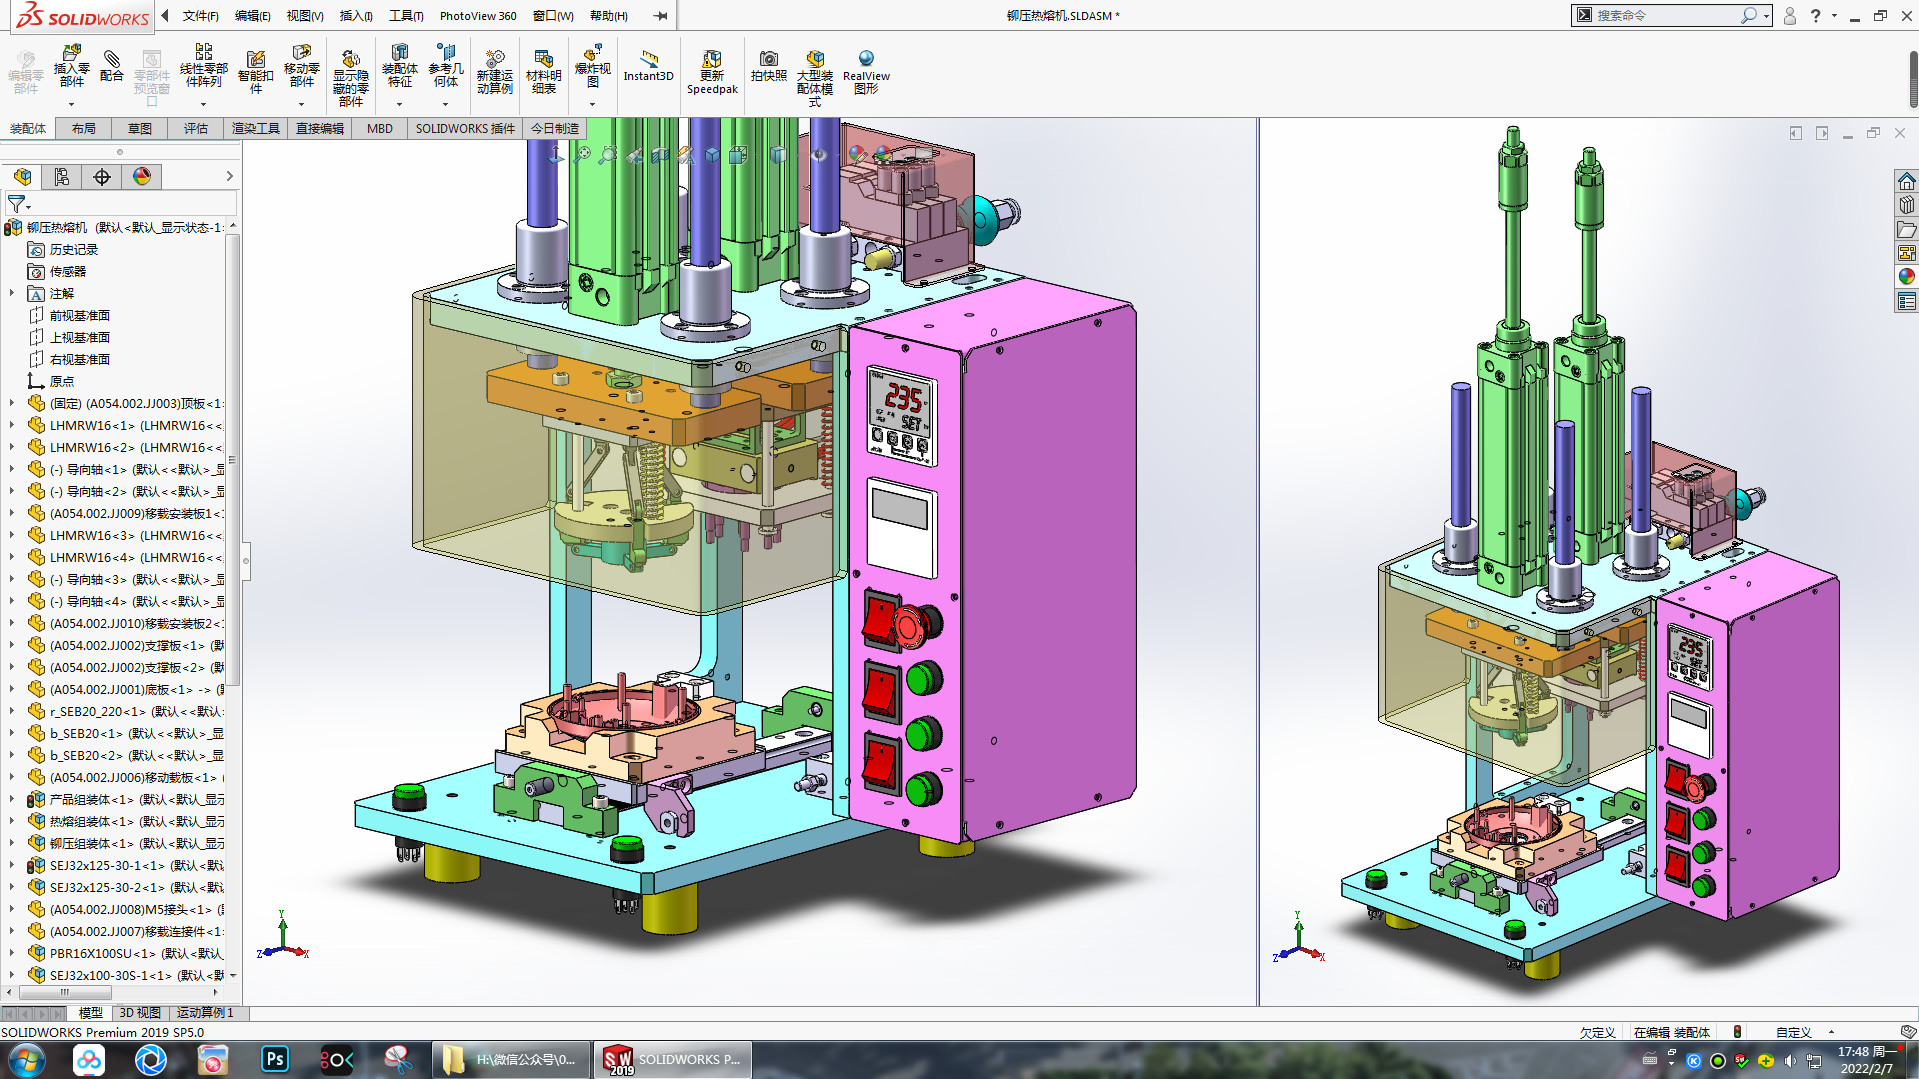Switch to the 评估 (Evaluate) tab
Screen dimensions: 1919x1079
click(195, 128)
